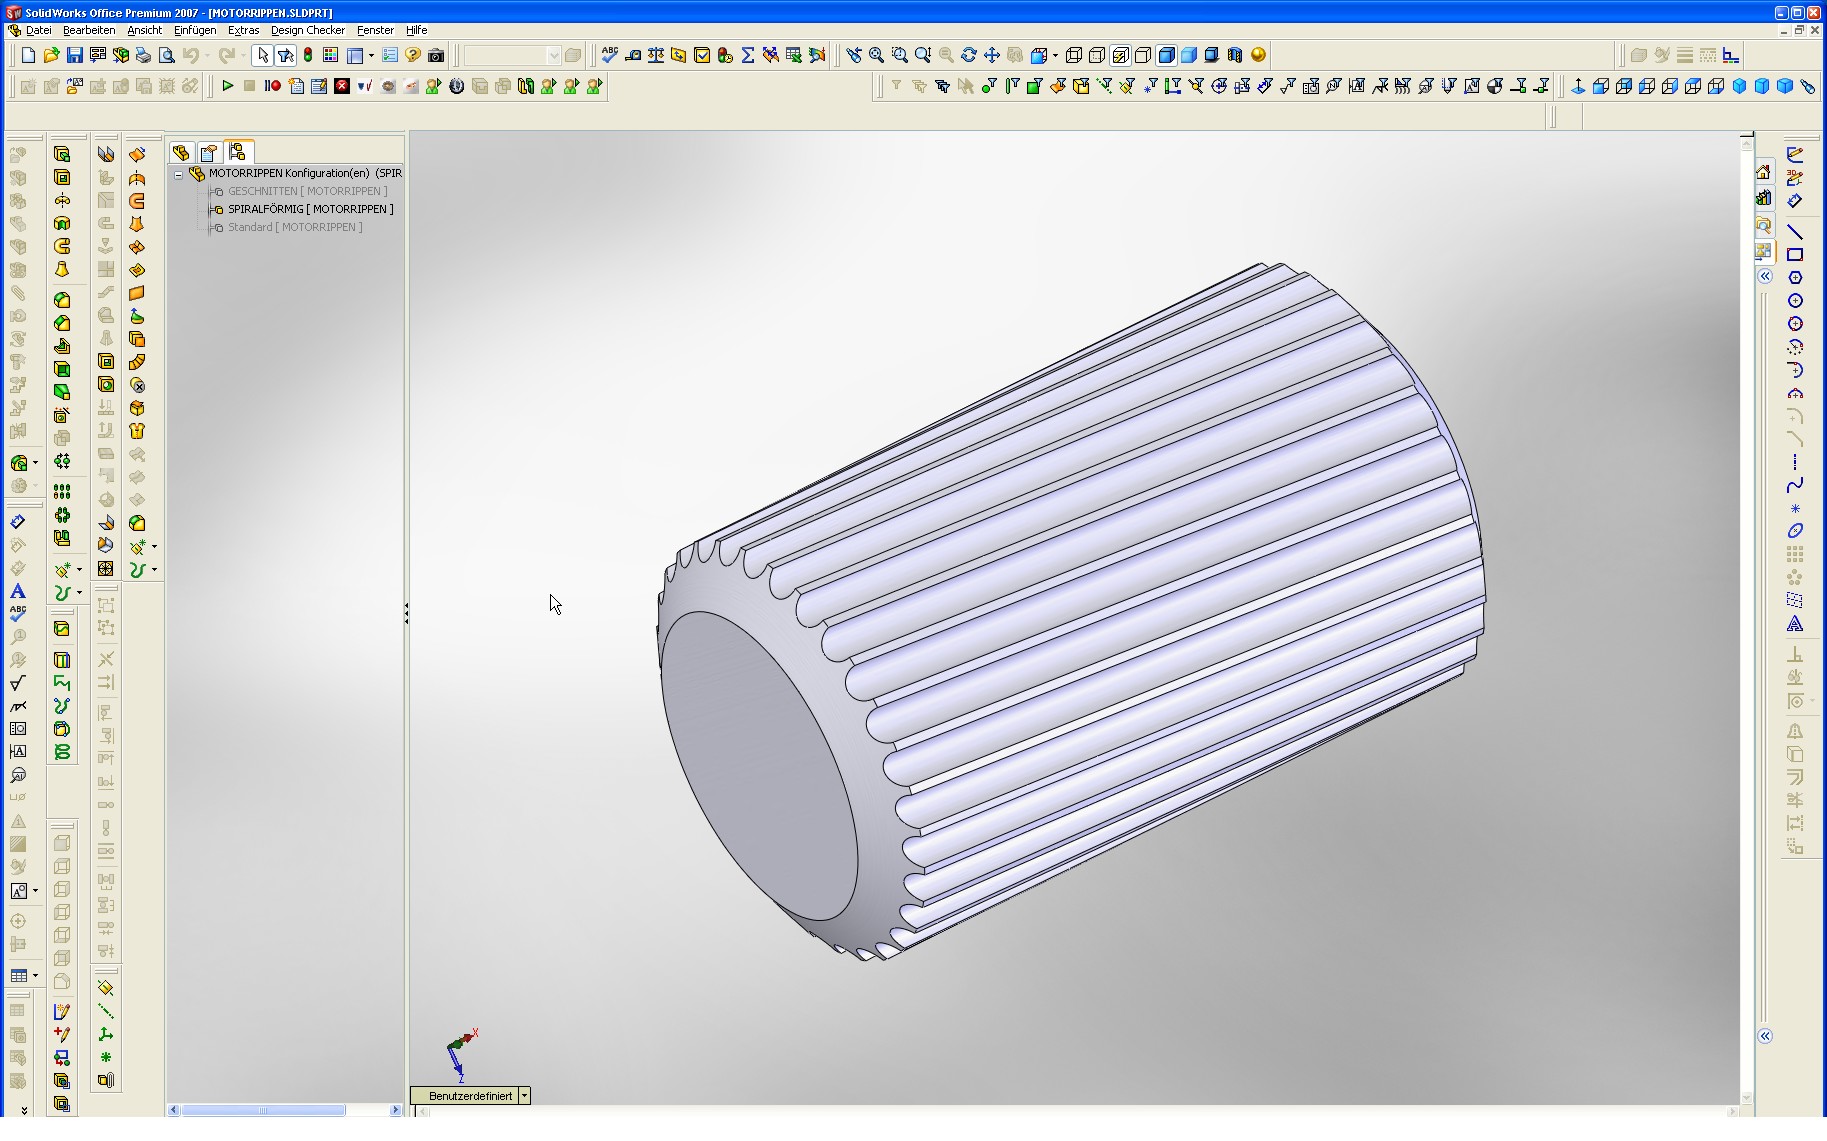This screenshot has height=1141, width=1827.
Task: Click the Home icon in task pane
Action: pyautogui.click(x=1763, y=172)
